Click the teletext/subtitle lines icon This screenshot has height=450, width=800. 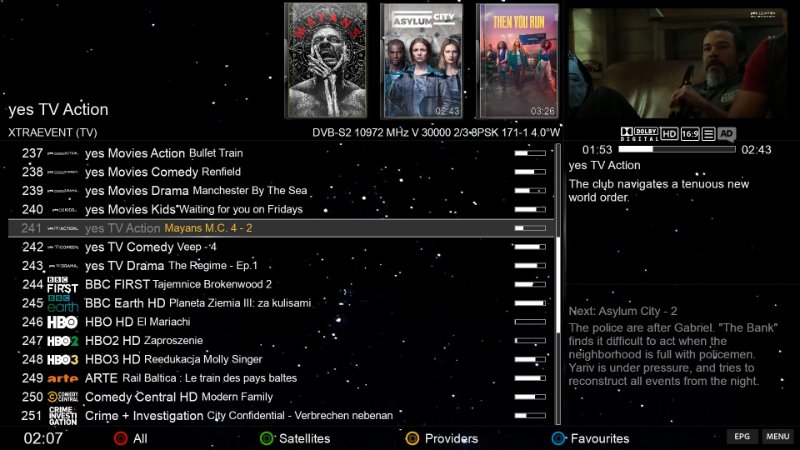coord(708,134)
